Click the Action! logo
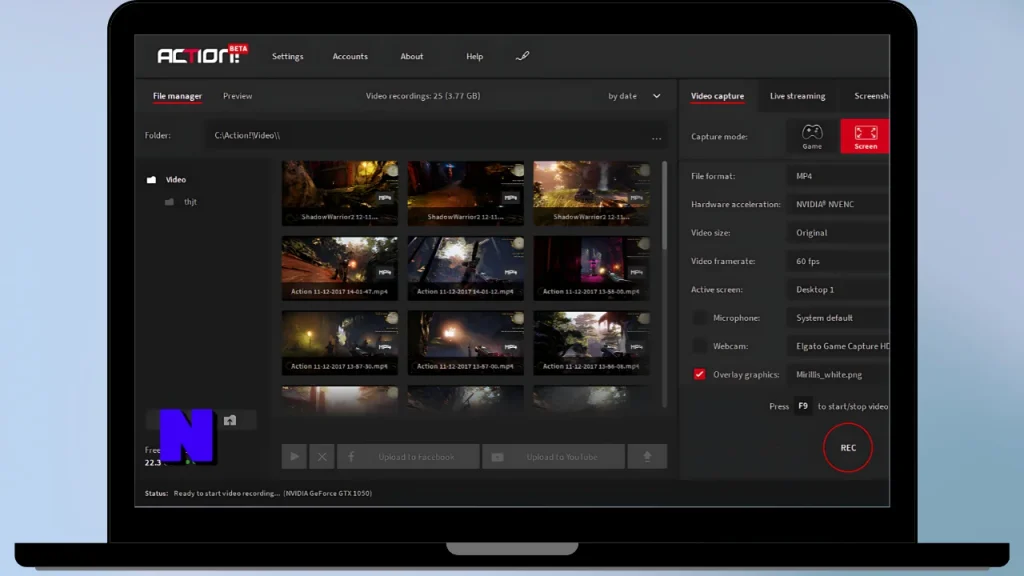 202,55
